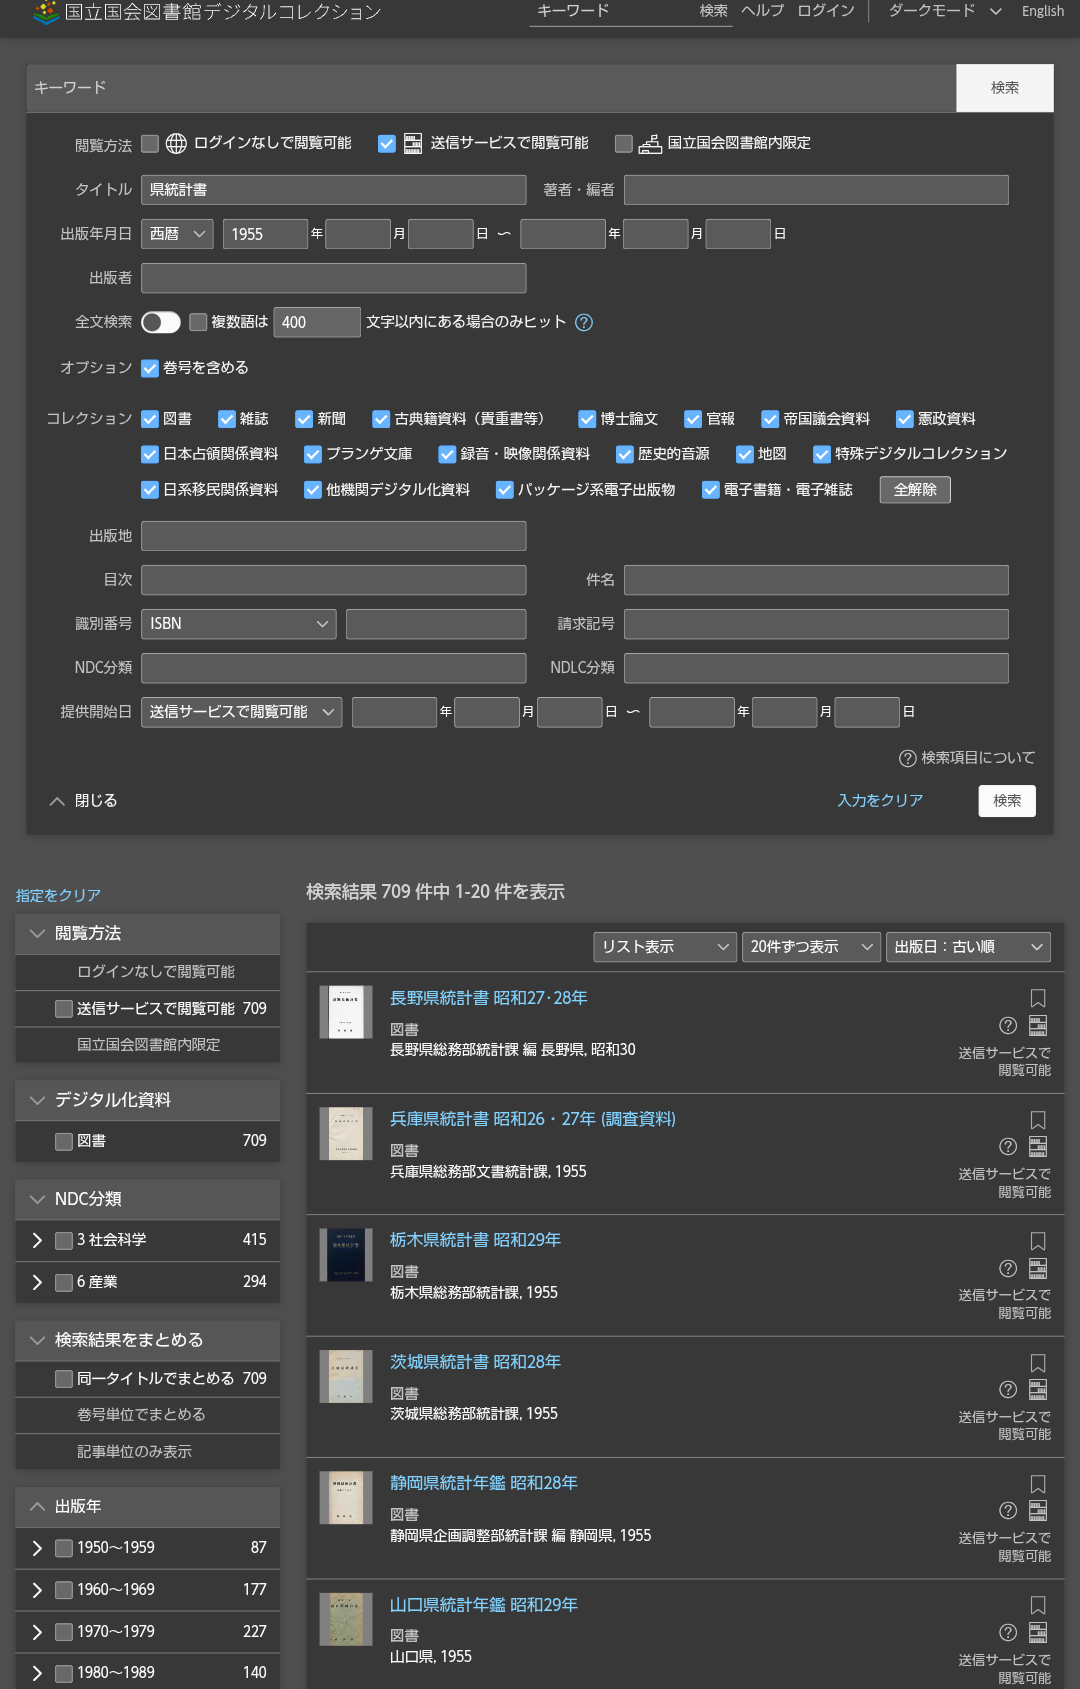Open the ヘルプ menu item
Screen dimensions: 1080x1689
(763, 11)
